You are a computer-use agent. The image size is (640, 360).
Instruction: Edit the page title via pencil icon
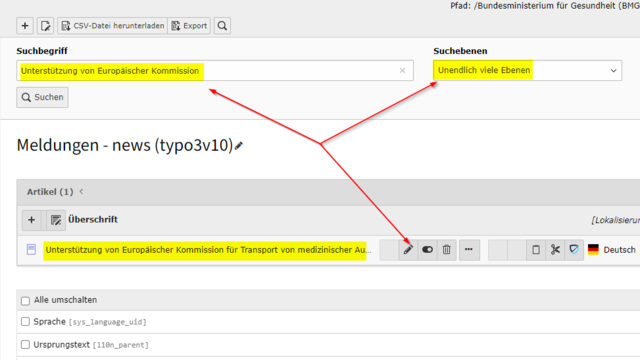point(239,146)
